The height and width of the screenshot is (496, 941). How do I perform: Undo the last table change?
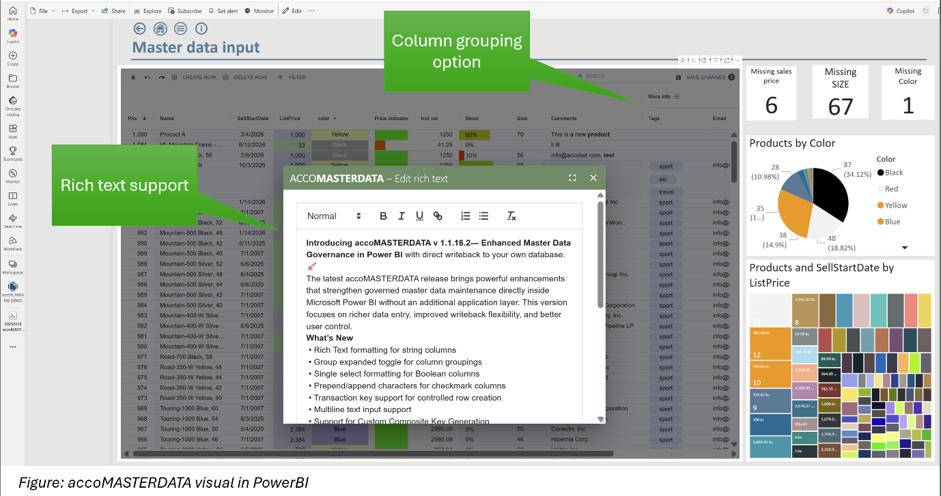147,77
